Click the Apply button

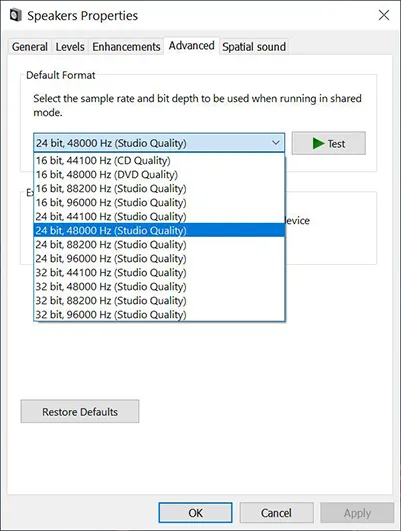357,513
